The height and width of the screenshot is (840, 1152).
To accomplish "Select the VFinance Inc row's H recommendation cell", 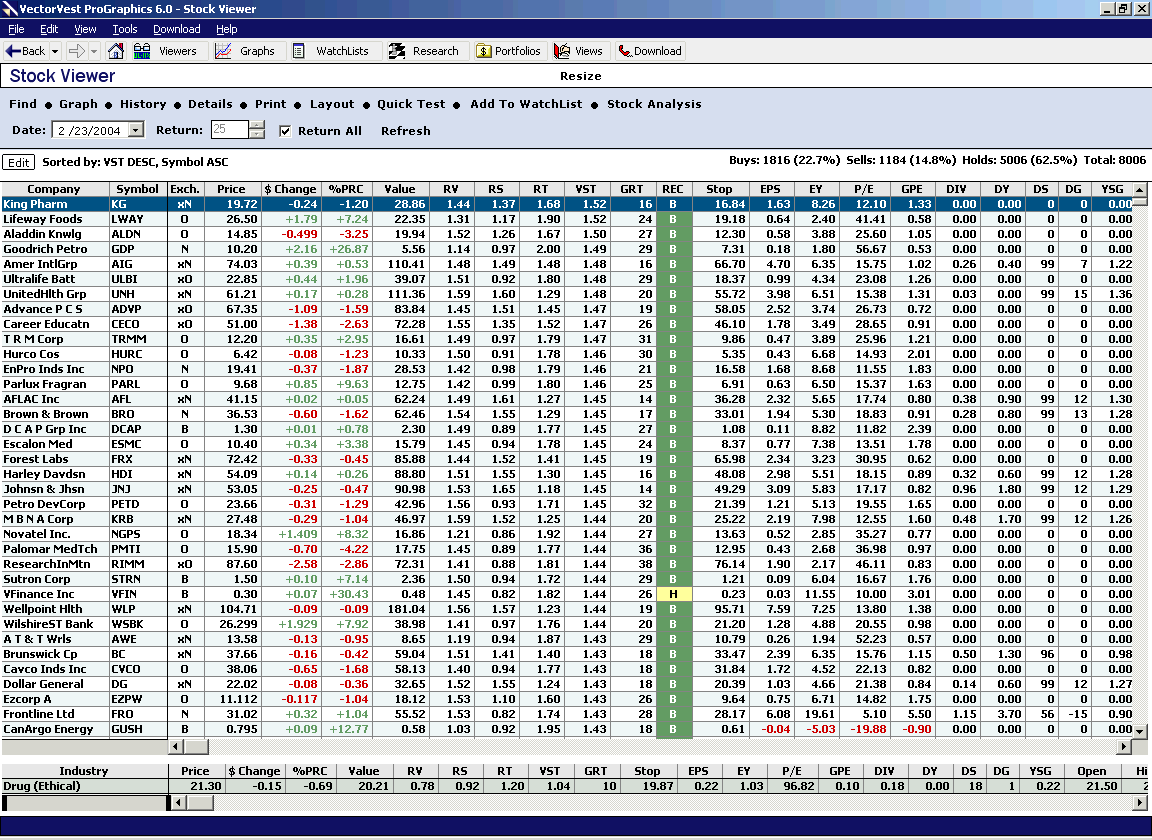I will [673, 594].
